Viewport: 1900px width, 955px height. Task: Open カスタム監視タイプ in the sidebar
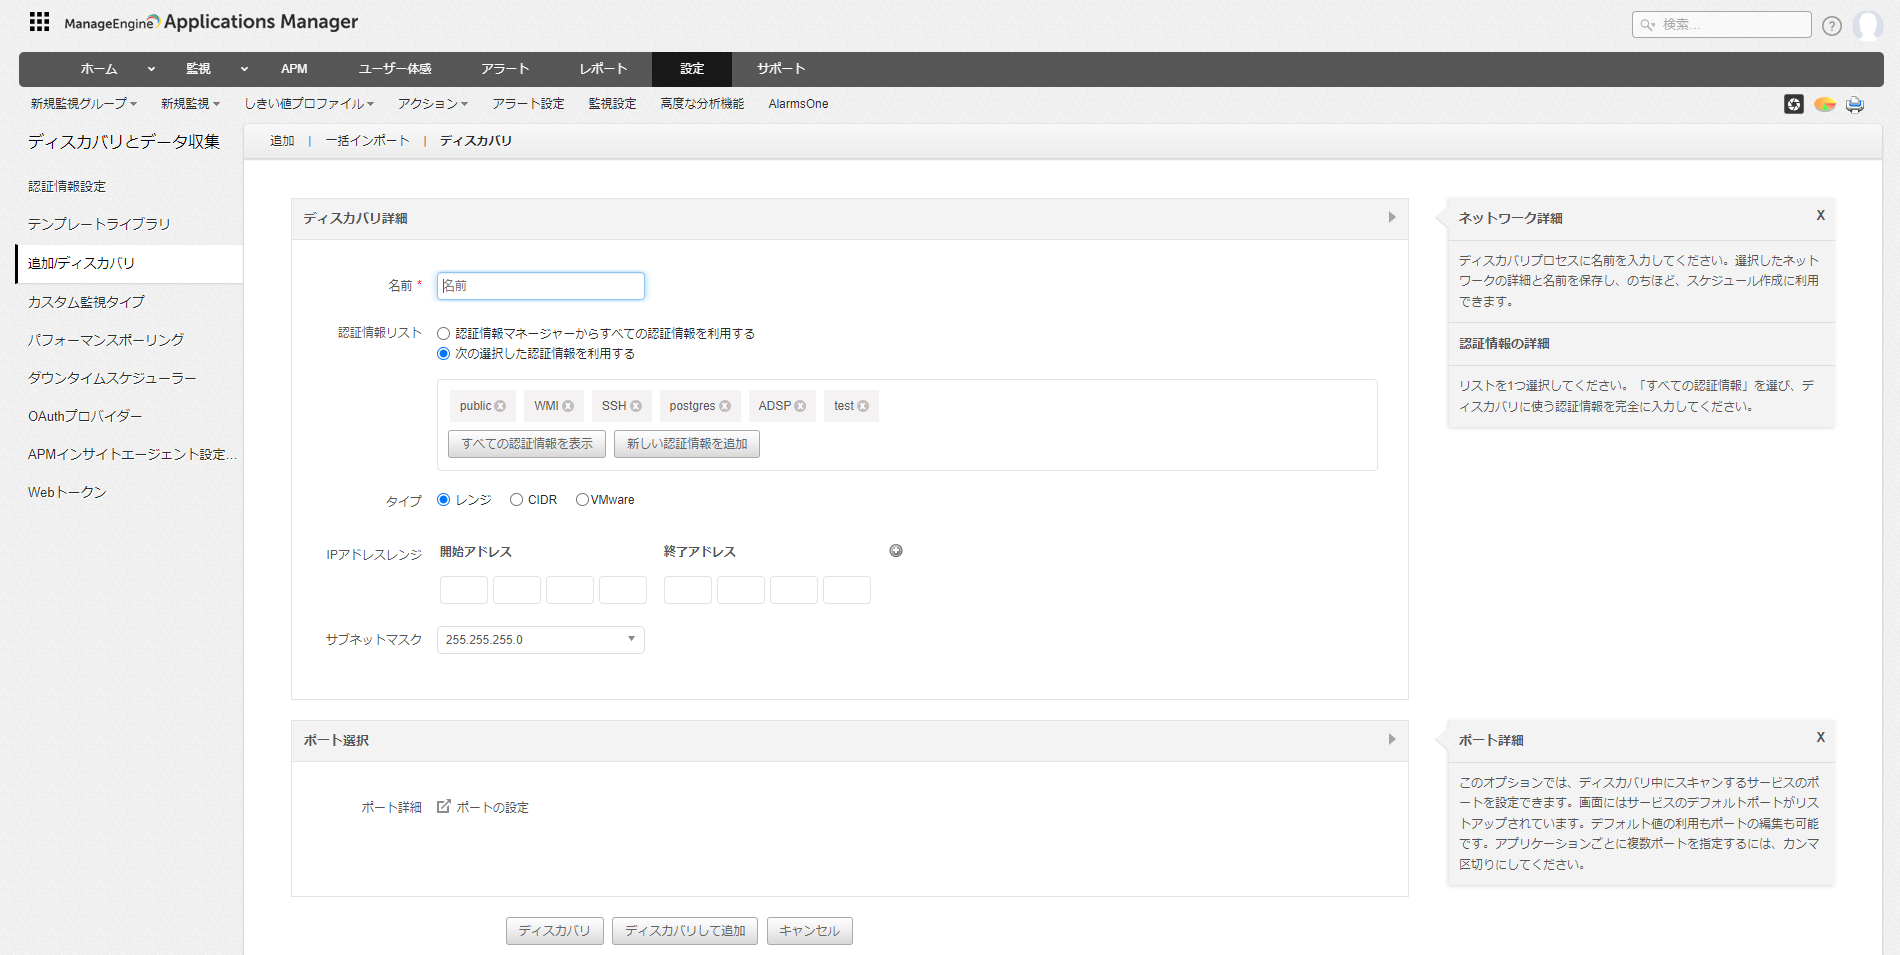tap(86, 302)
